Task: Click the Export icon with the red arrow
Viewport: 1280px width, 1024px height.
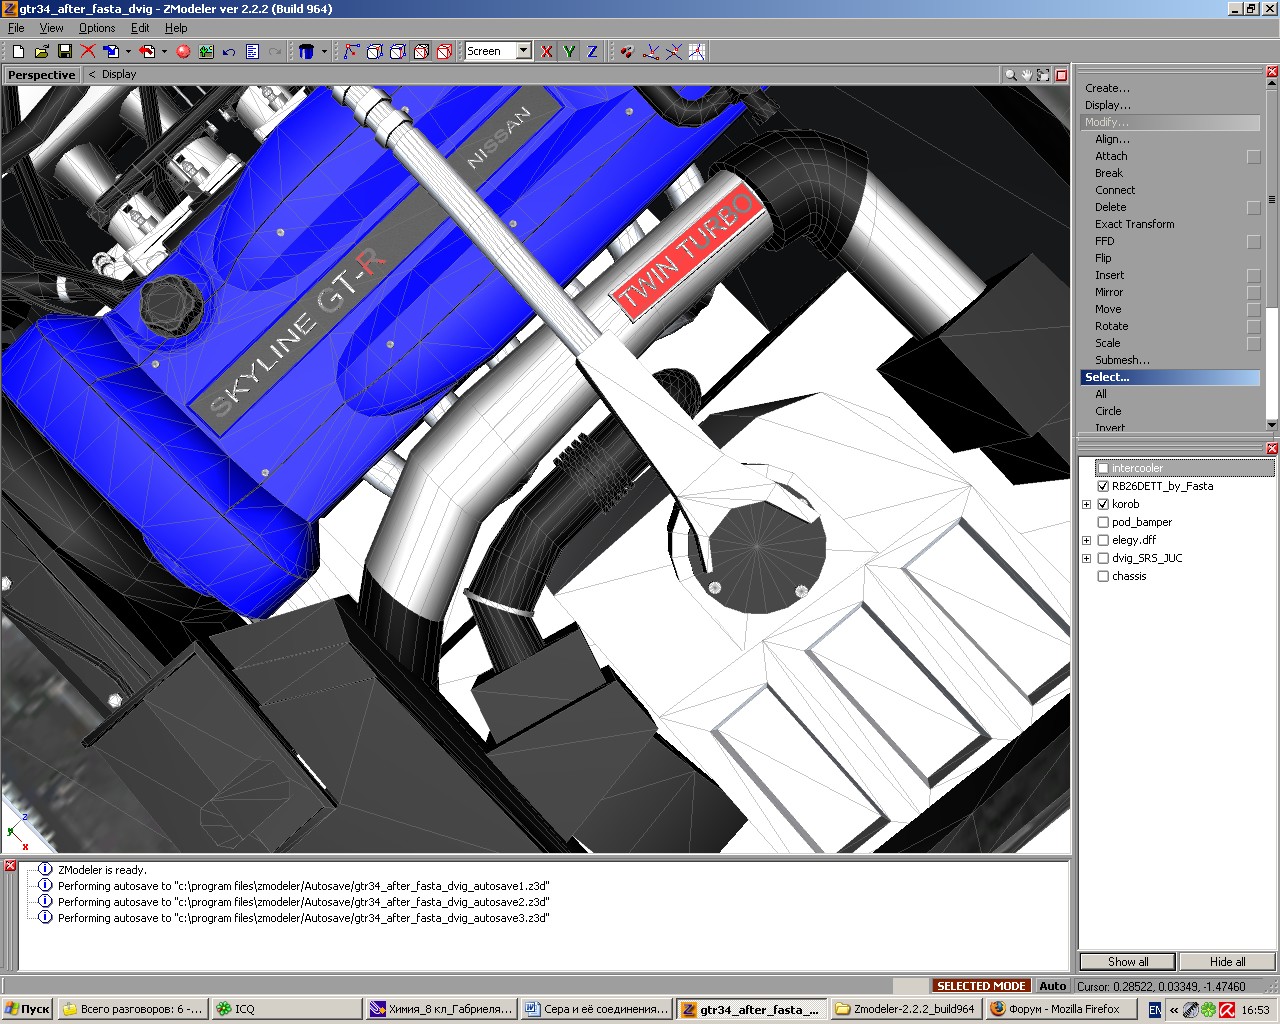Action: (x=147, y=51)
